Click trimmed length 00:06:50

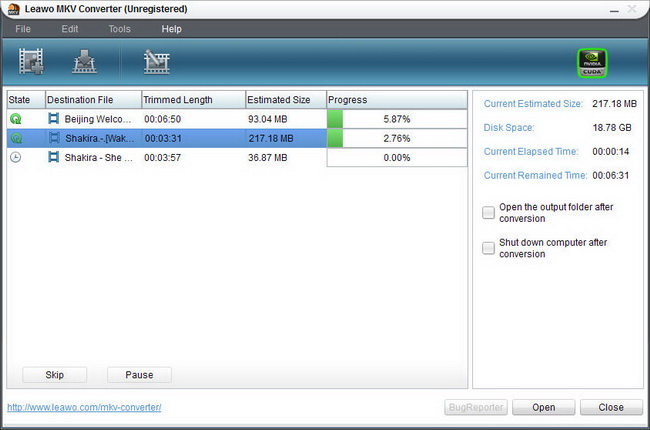(162, 119)
